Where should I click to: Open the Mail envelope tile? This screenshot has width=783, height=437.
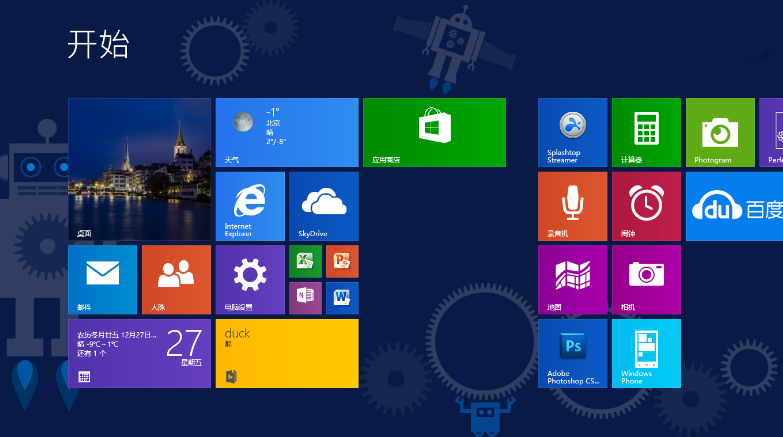click(x=102, y=280)
